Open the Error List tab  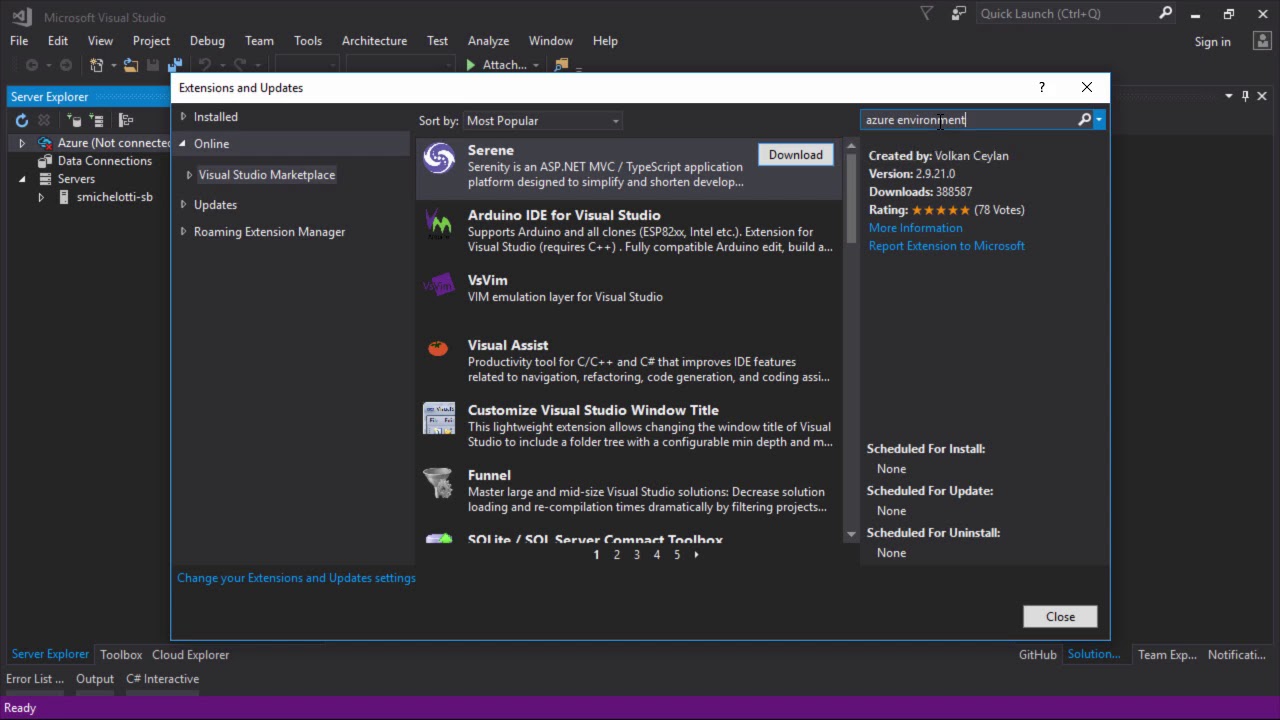point(35,679)
